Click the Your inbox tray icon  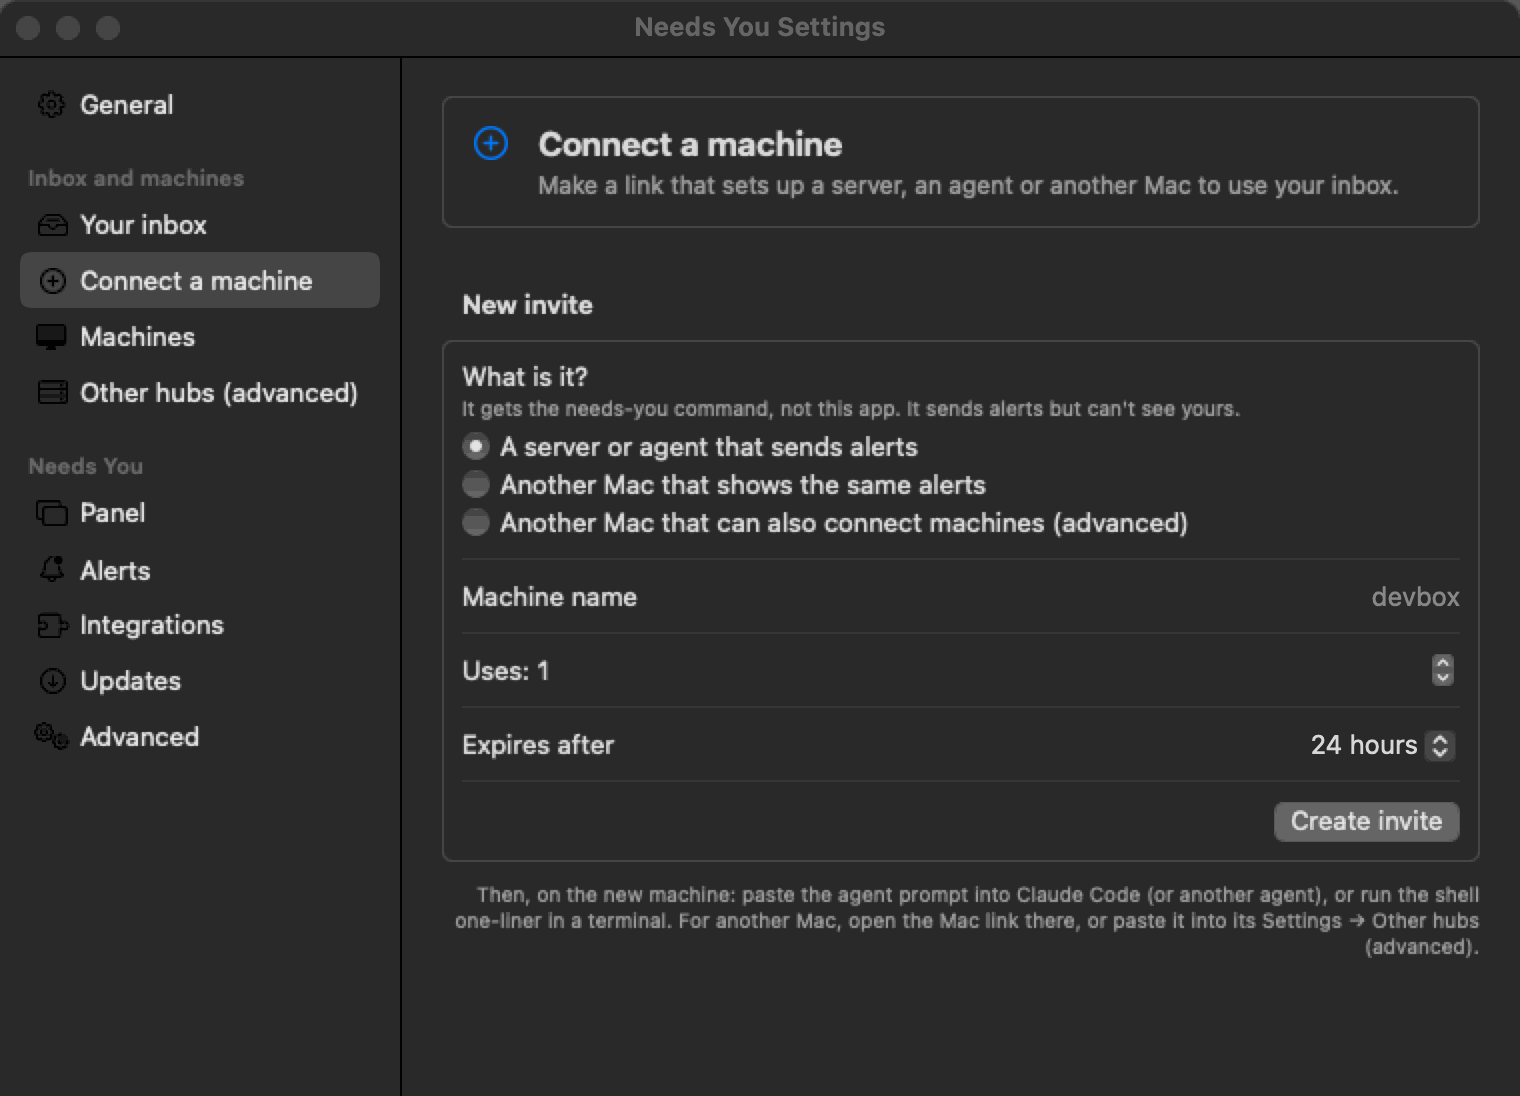52,225
